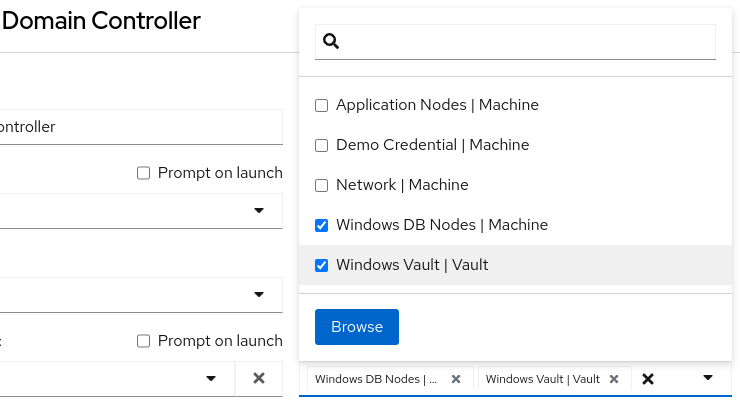Open the bottom-left dropdown caret beside clear button
This screenshot has width=740, height=418.
tap(211, 378)
